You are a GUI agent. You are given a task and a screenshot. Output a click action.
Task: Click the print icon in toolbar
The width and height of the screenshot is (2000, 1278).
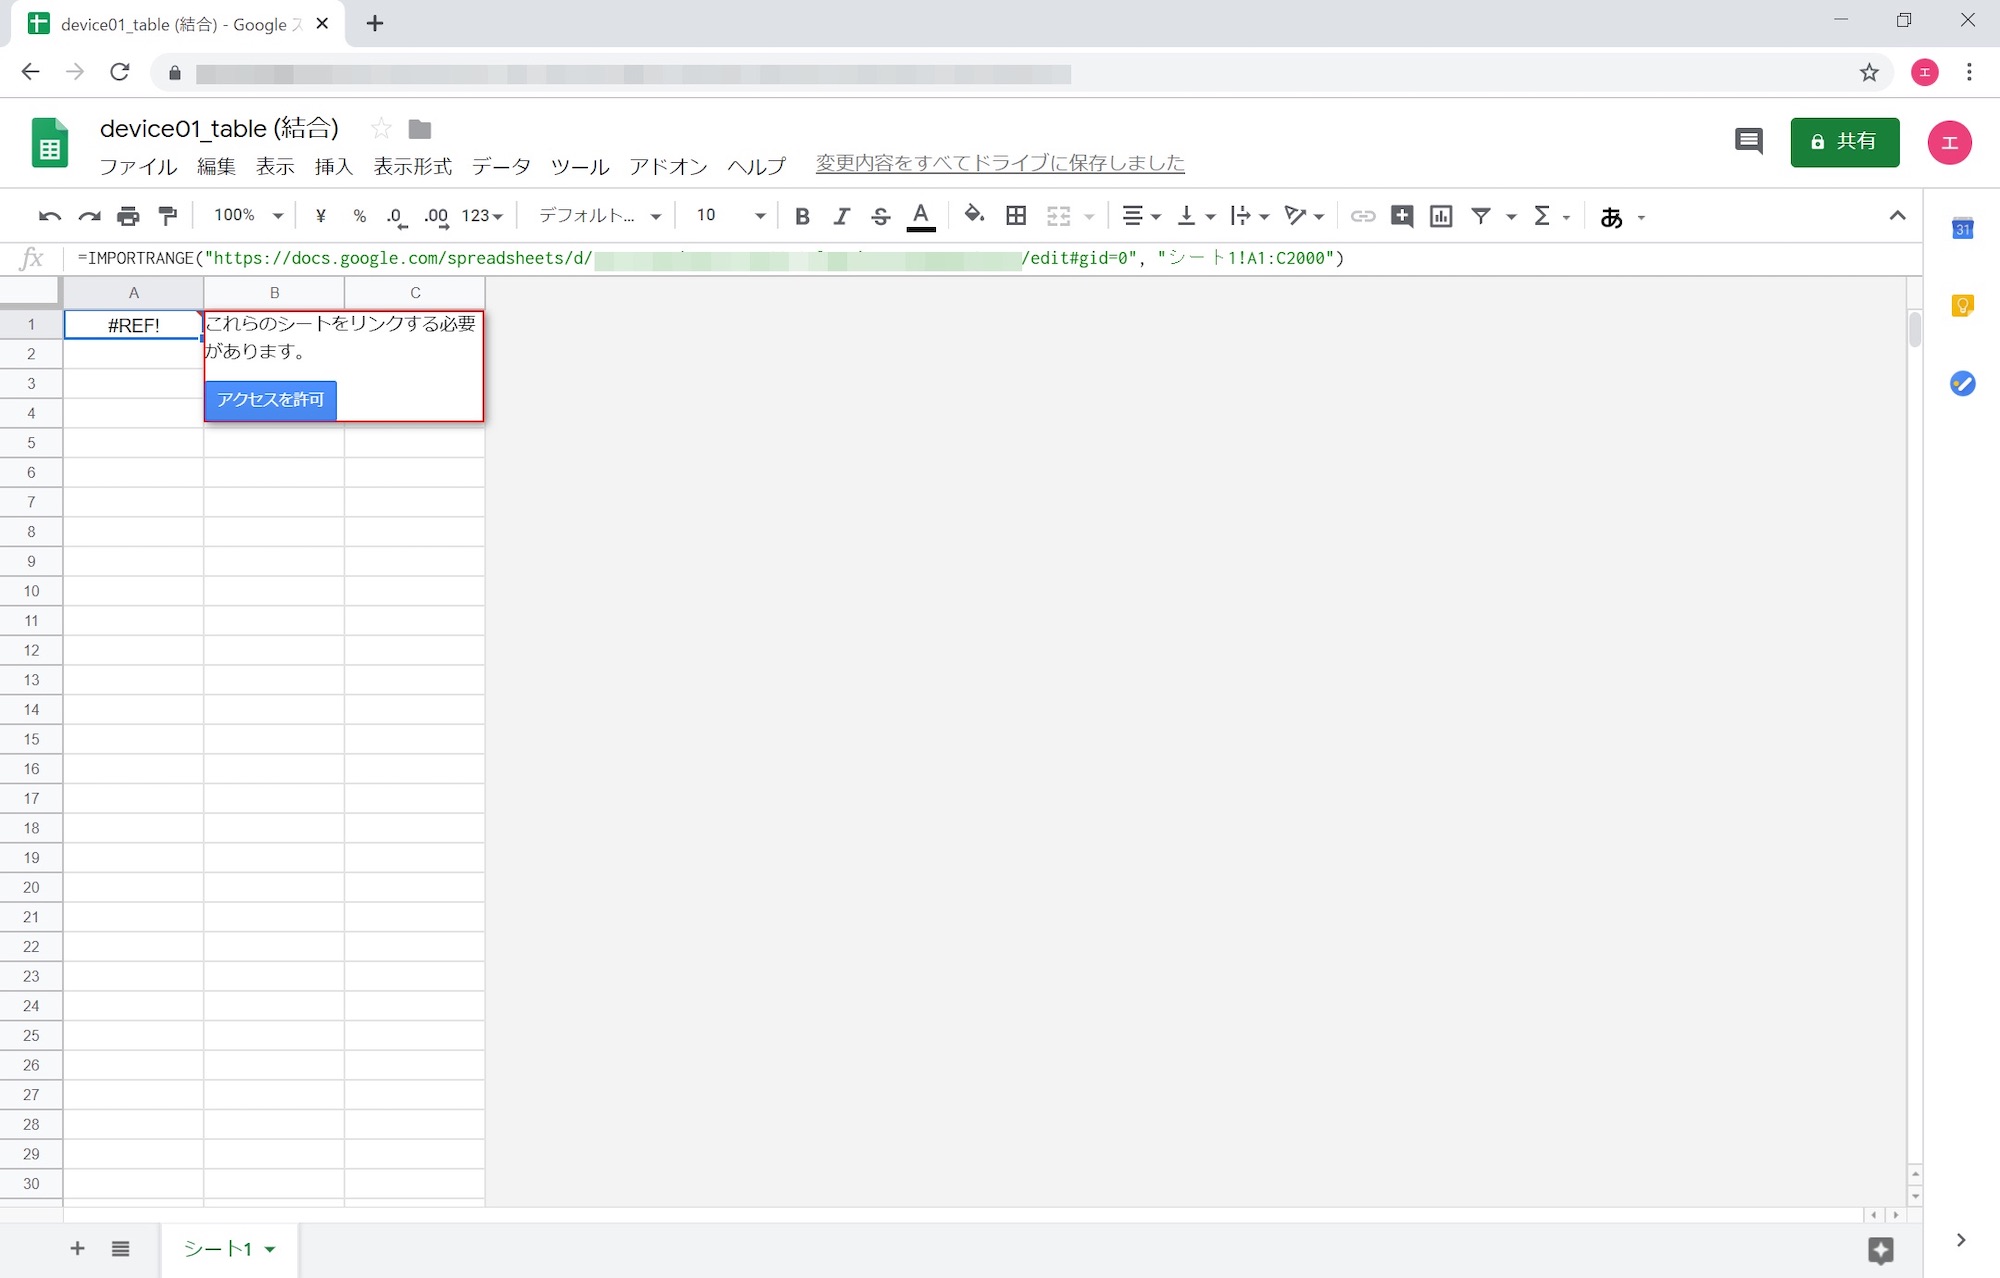[x=128, y=215]
